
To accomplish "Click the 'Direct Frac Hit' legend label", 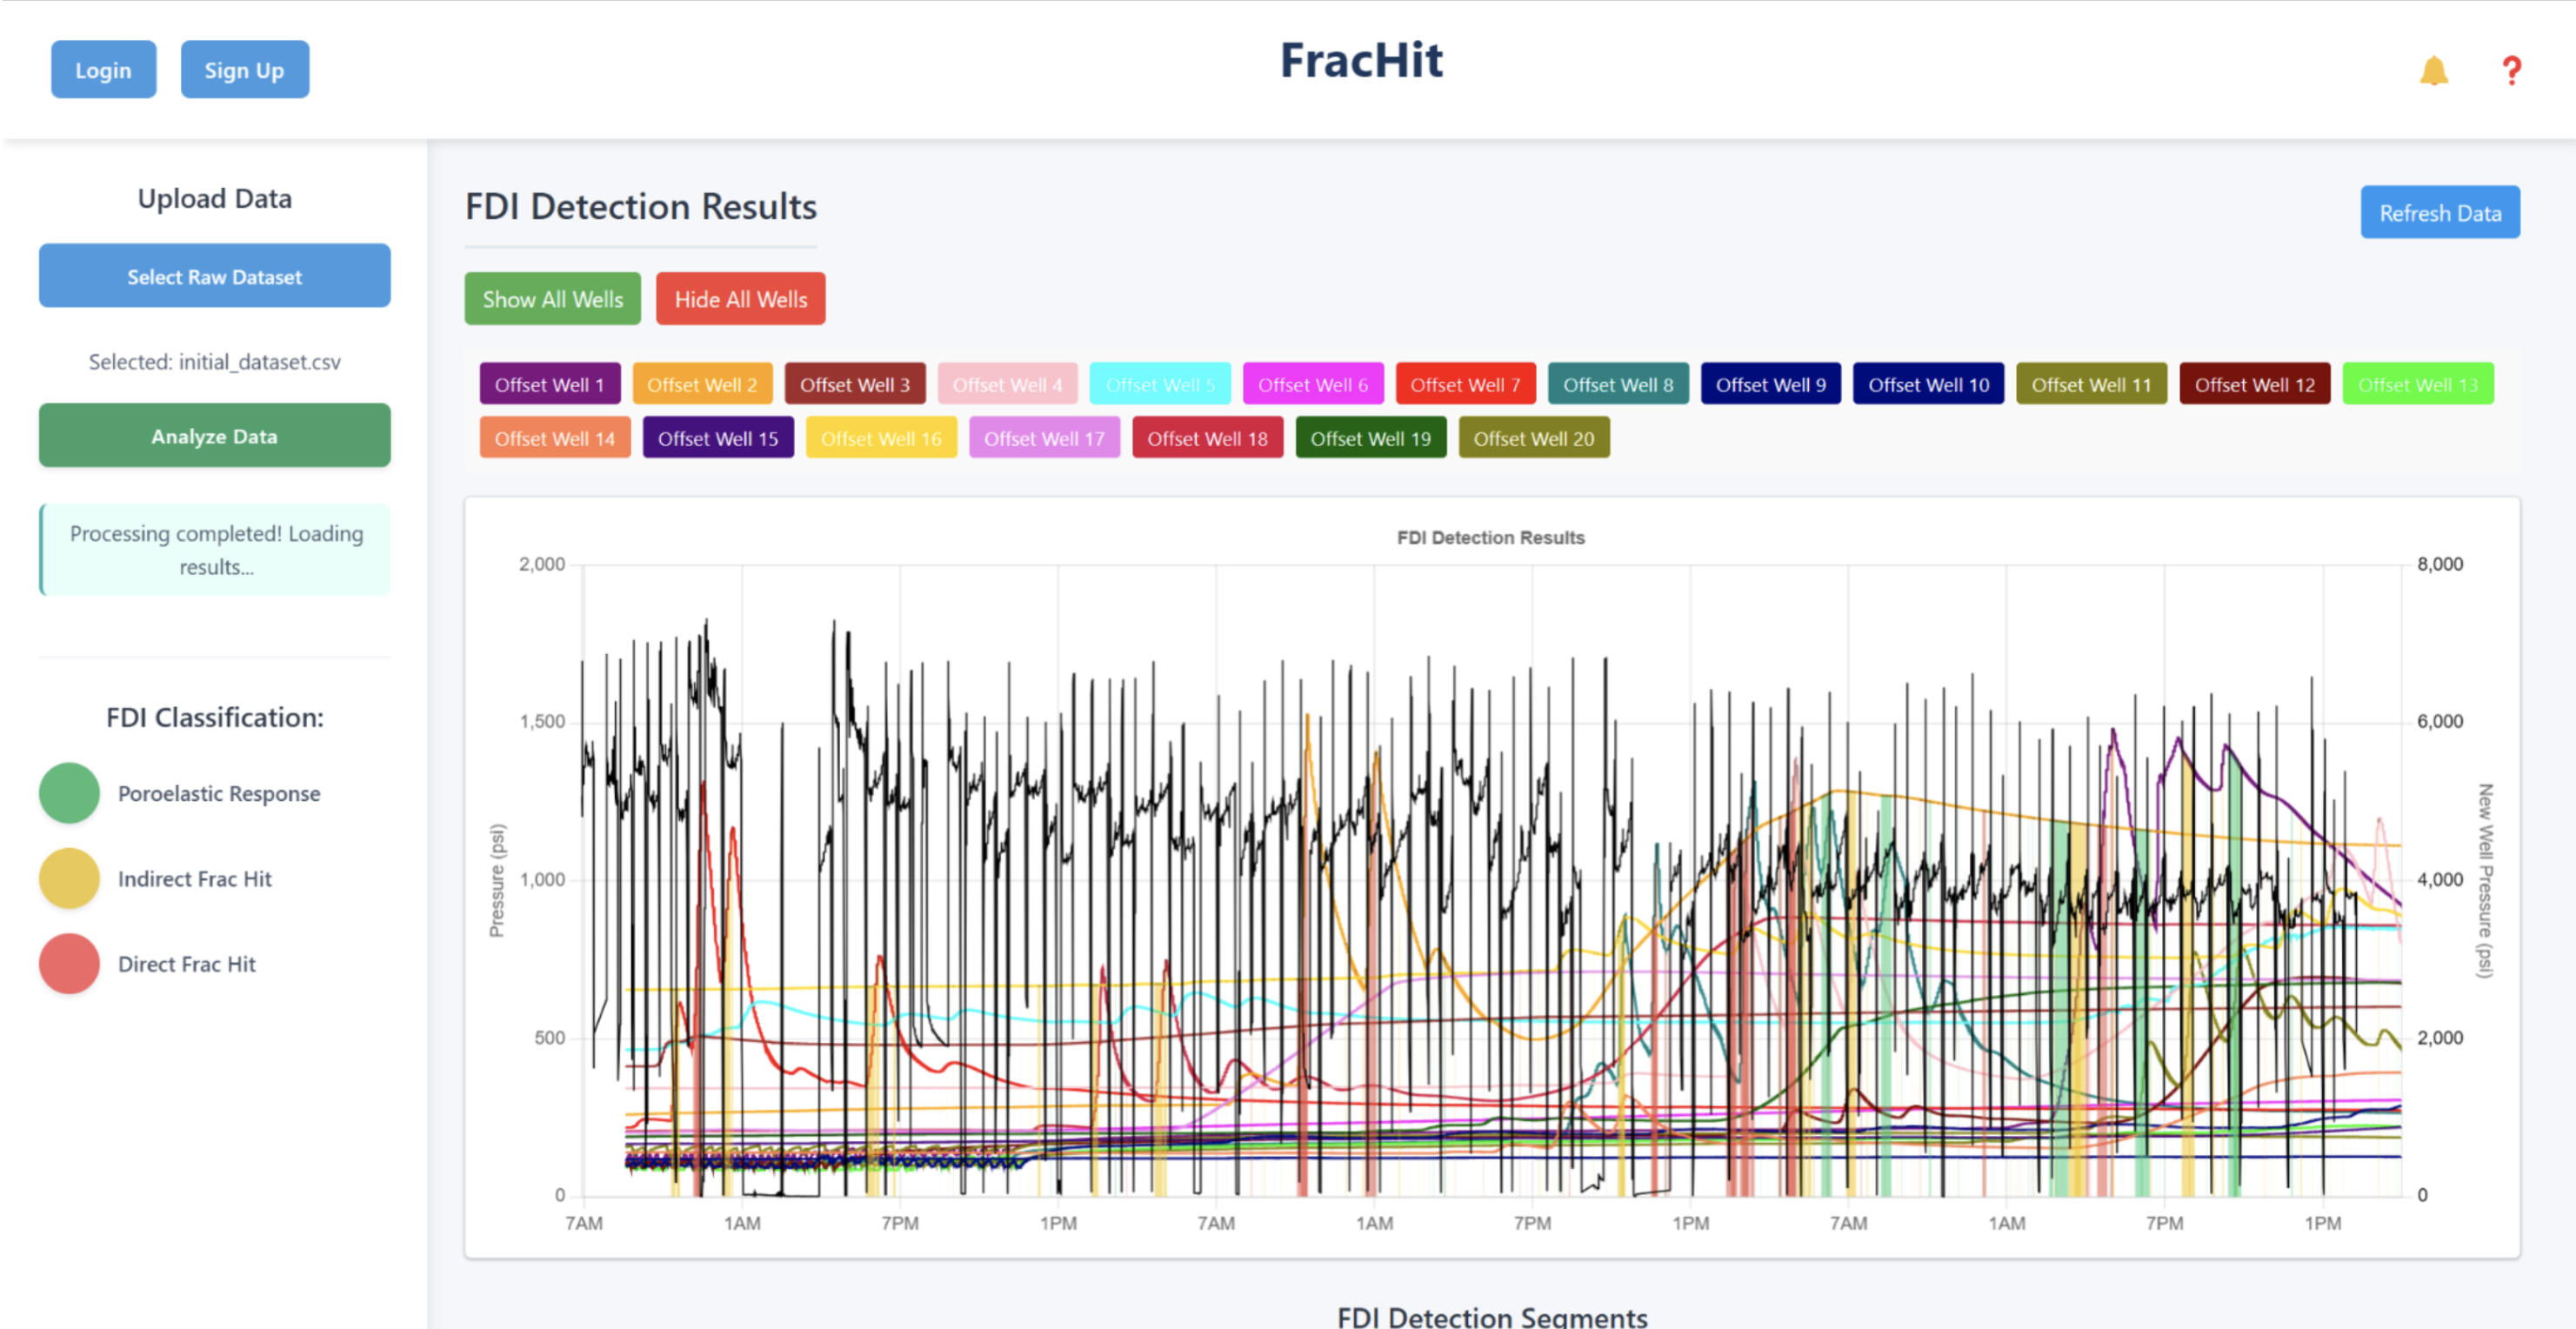I will click(x=187, y=963).
